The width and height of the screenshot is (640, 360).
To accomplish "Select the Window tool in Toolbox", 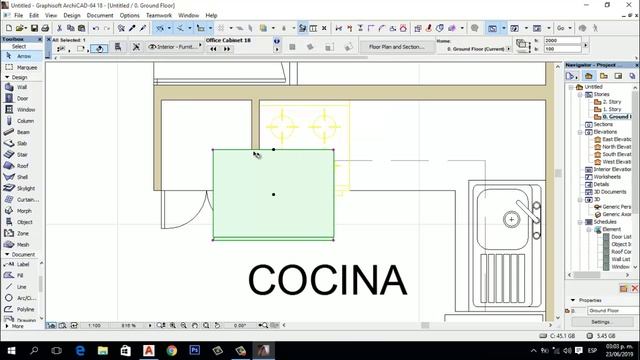I will (x=21, y=110).
